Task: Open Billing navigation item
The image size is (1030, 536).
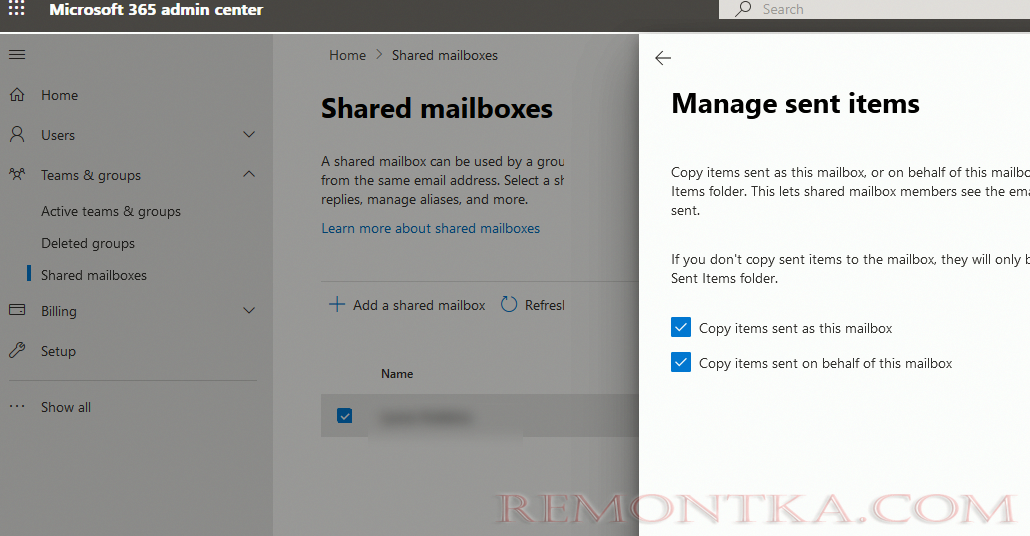Action: [58, 311]
